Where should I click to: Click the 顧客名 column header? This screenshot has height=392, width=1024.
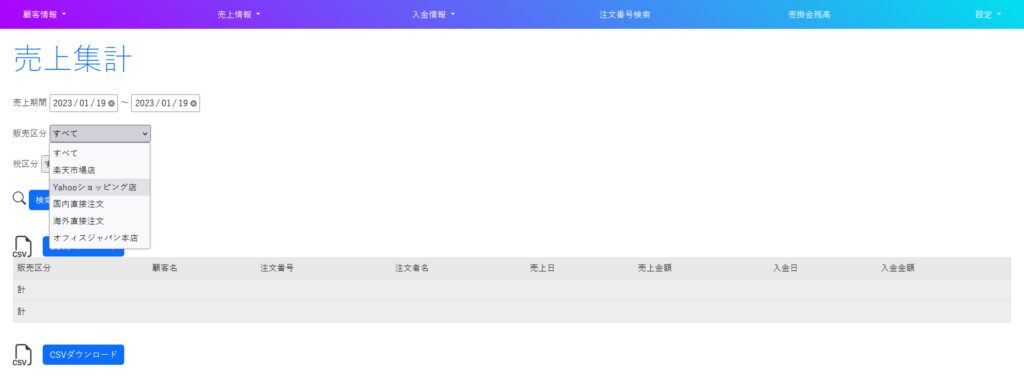point(165,268)
